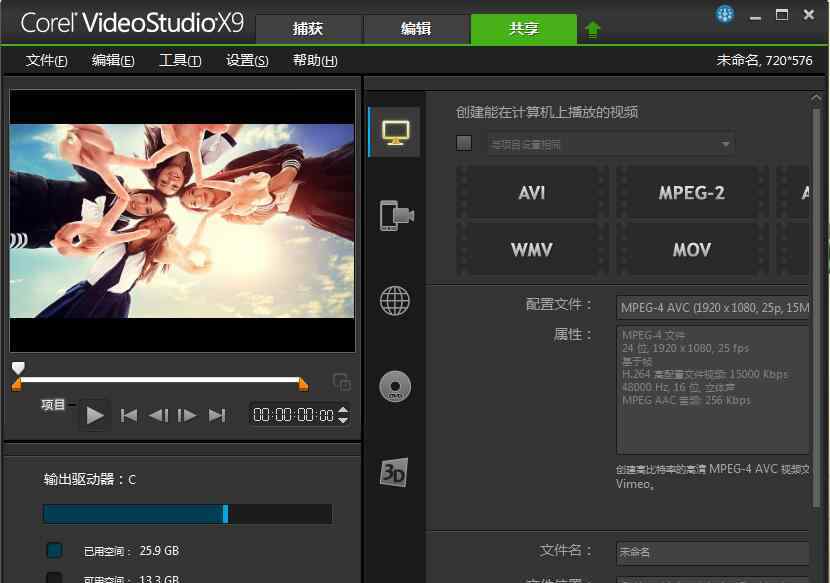Viewport: 830px width, 583px height.
Task: Decrease timecode with down stepper arrow
Action: (343, 420)
